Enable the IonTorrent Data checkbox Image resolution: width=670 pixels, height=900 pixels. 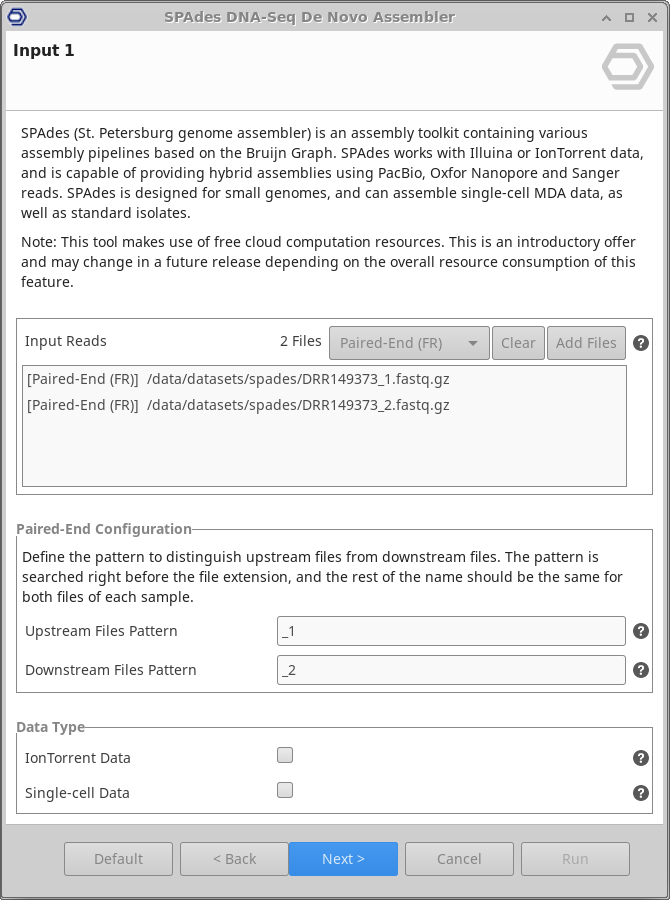tap(285, 755)
